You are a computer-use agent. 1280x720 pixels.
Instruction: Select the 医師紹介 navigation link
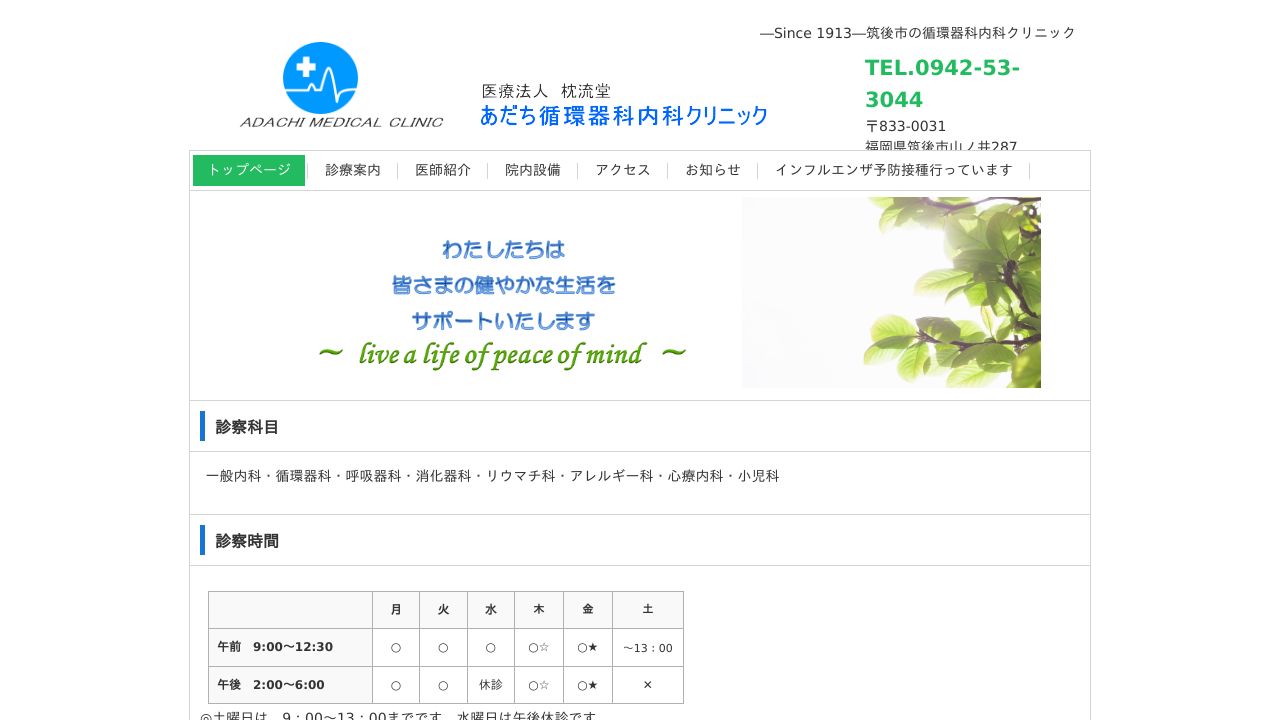click(x=443, y=170)
